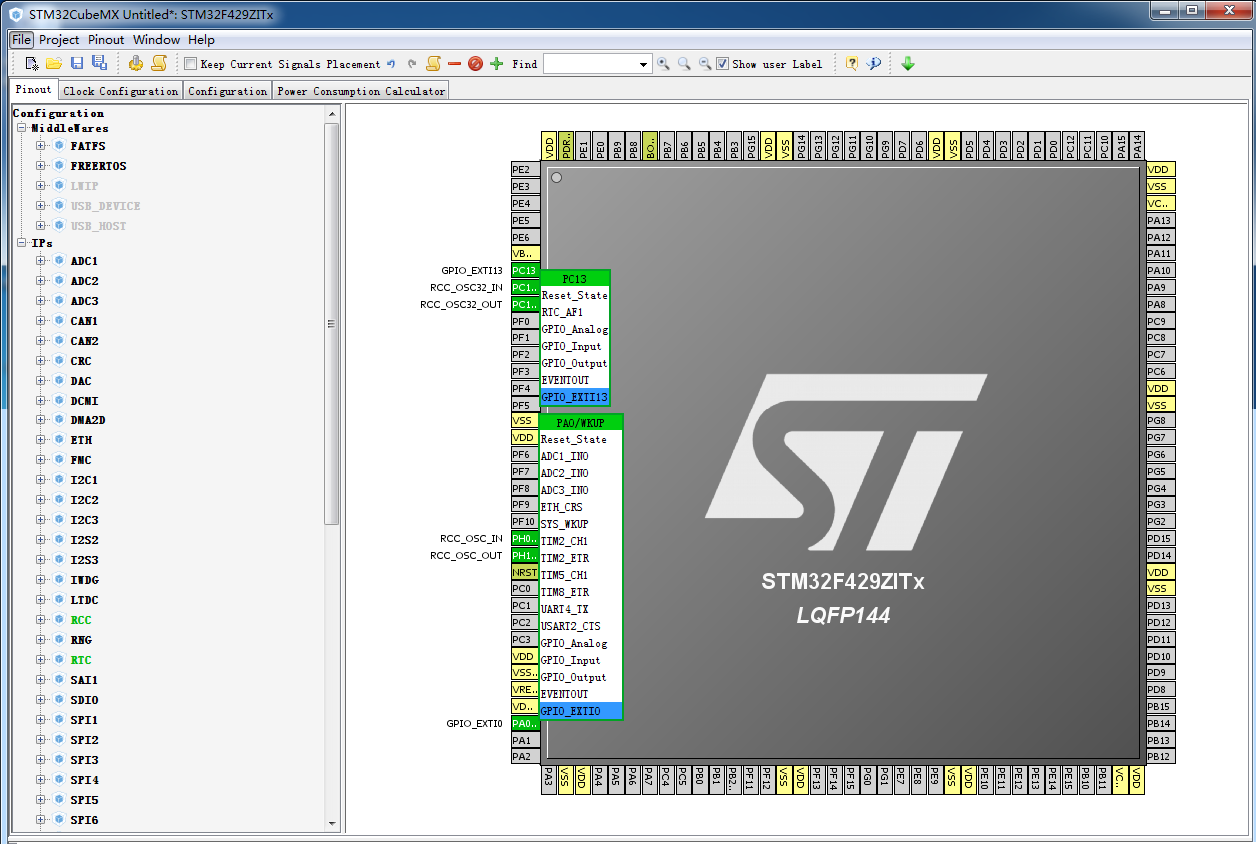Image resolution: width=1256 pixels, height=844 pixels.
Task: Click the Save Project disk icon
Action: pyautogui.click(x=77, y=64)
